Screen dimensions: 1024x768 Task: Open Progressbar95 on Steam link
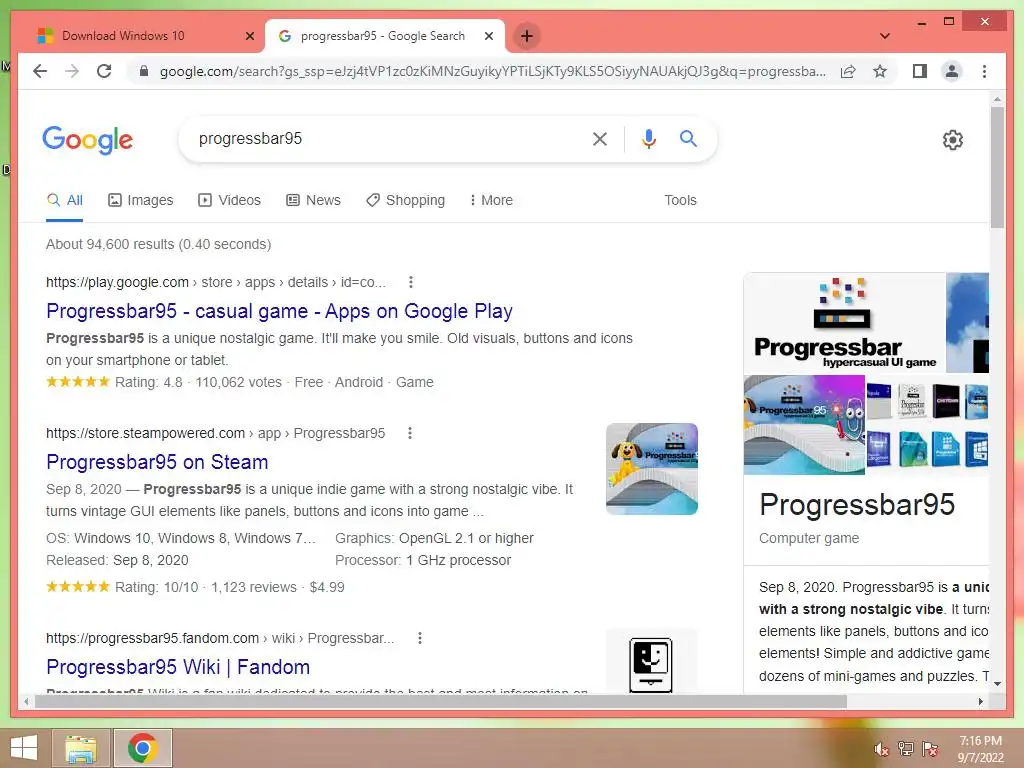157,462
